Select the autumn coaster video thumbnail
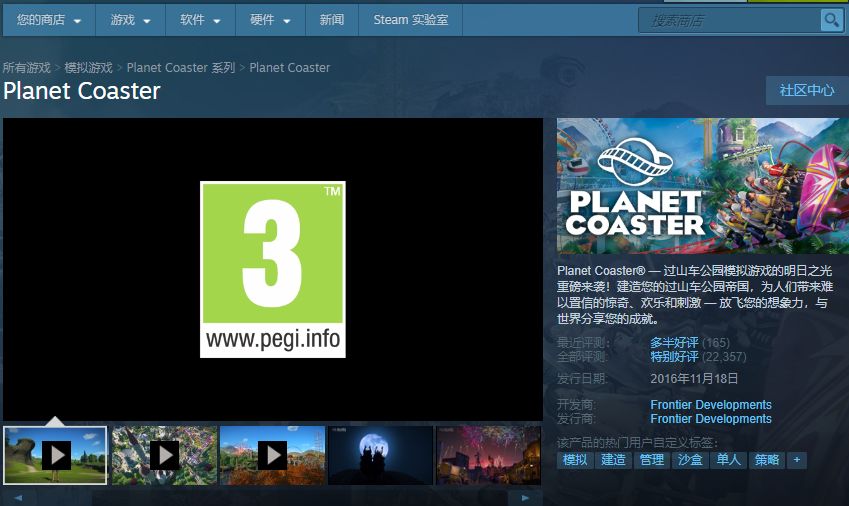 pyautogui.click(x=272, y=455)
